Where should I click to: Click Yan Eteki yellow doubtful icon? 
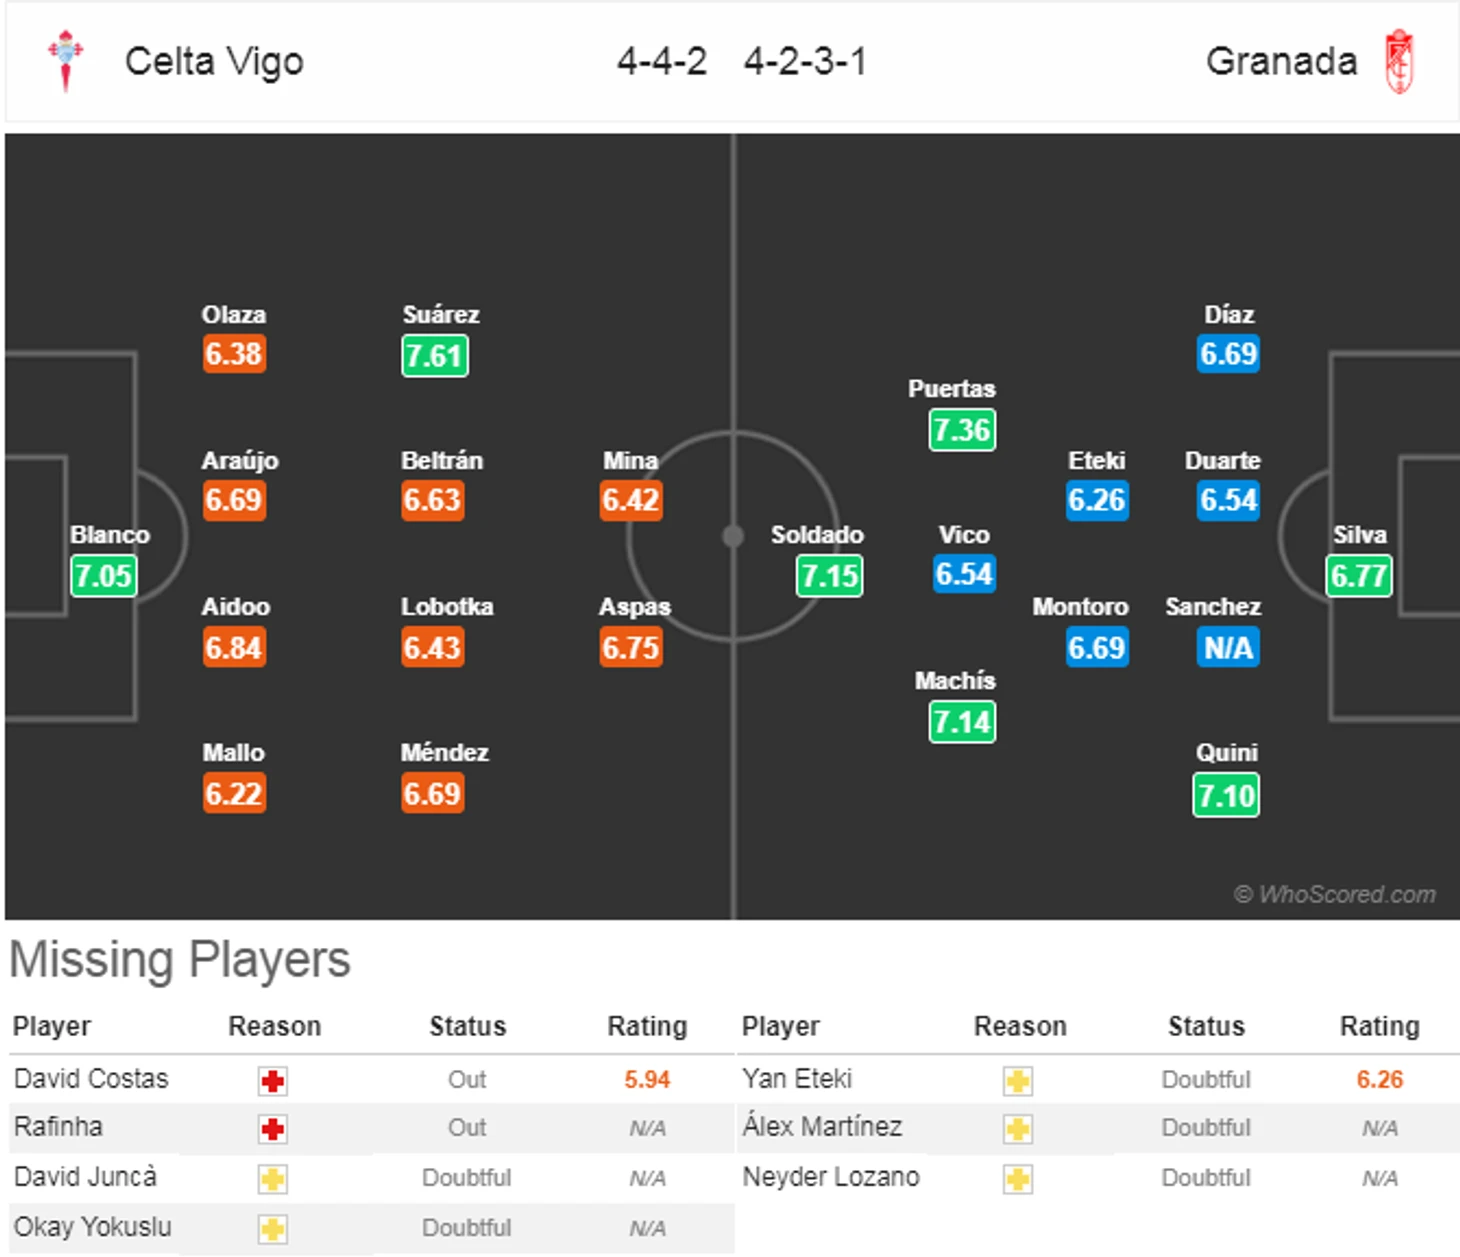[1018, 1081]
